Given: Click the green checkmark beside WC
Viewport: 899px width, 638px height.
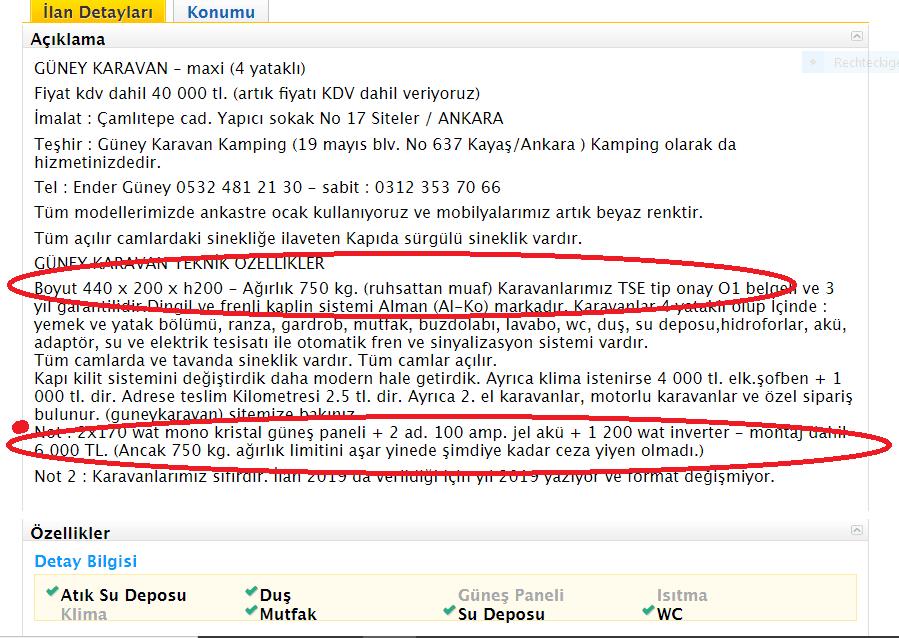Looking at the screenshot, I should coord(648,612).
